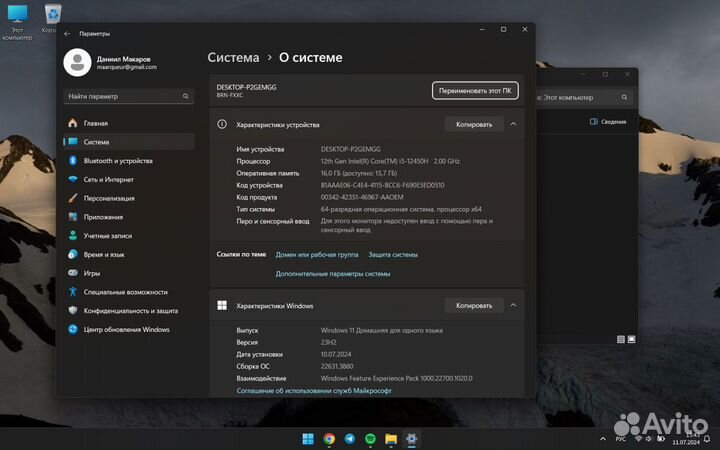Open the Recycle Bin desktop icon

(x=52, y=18)
